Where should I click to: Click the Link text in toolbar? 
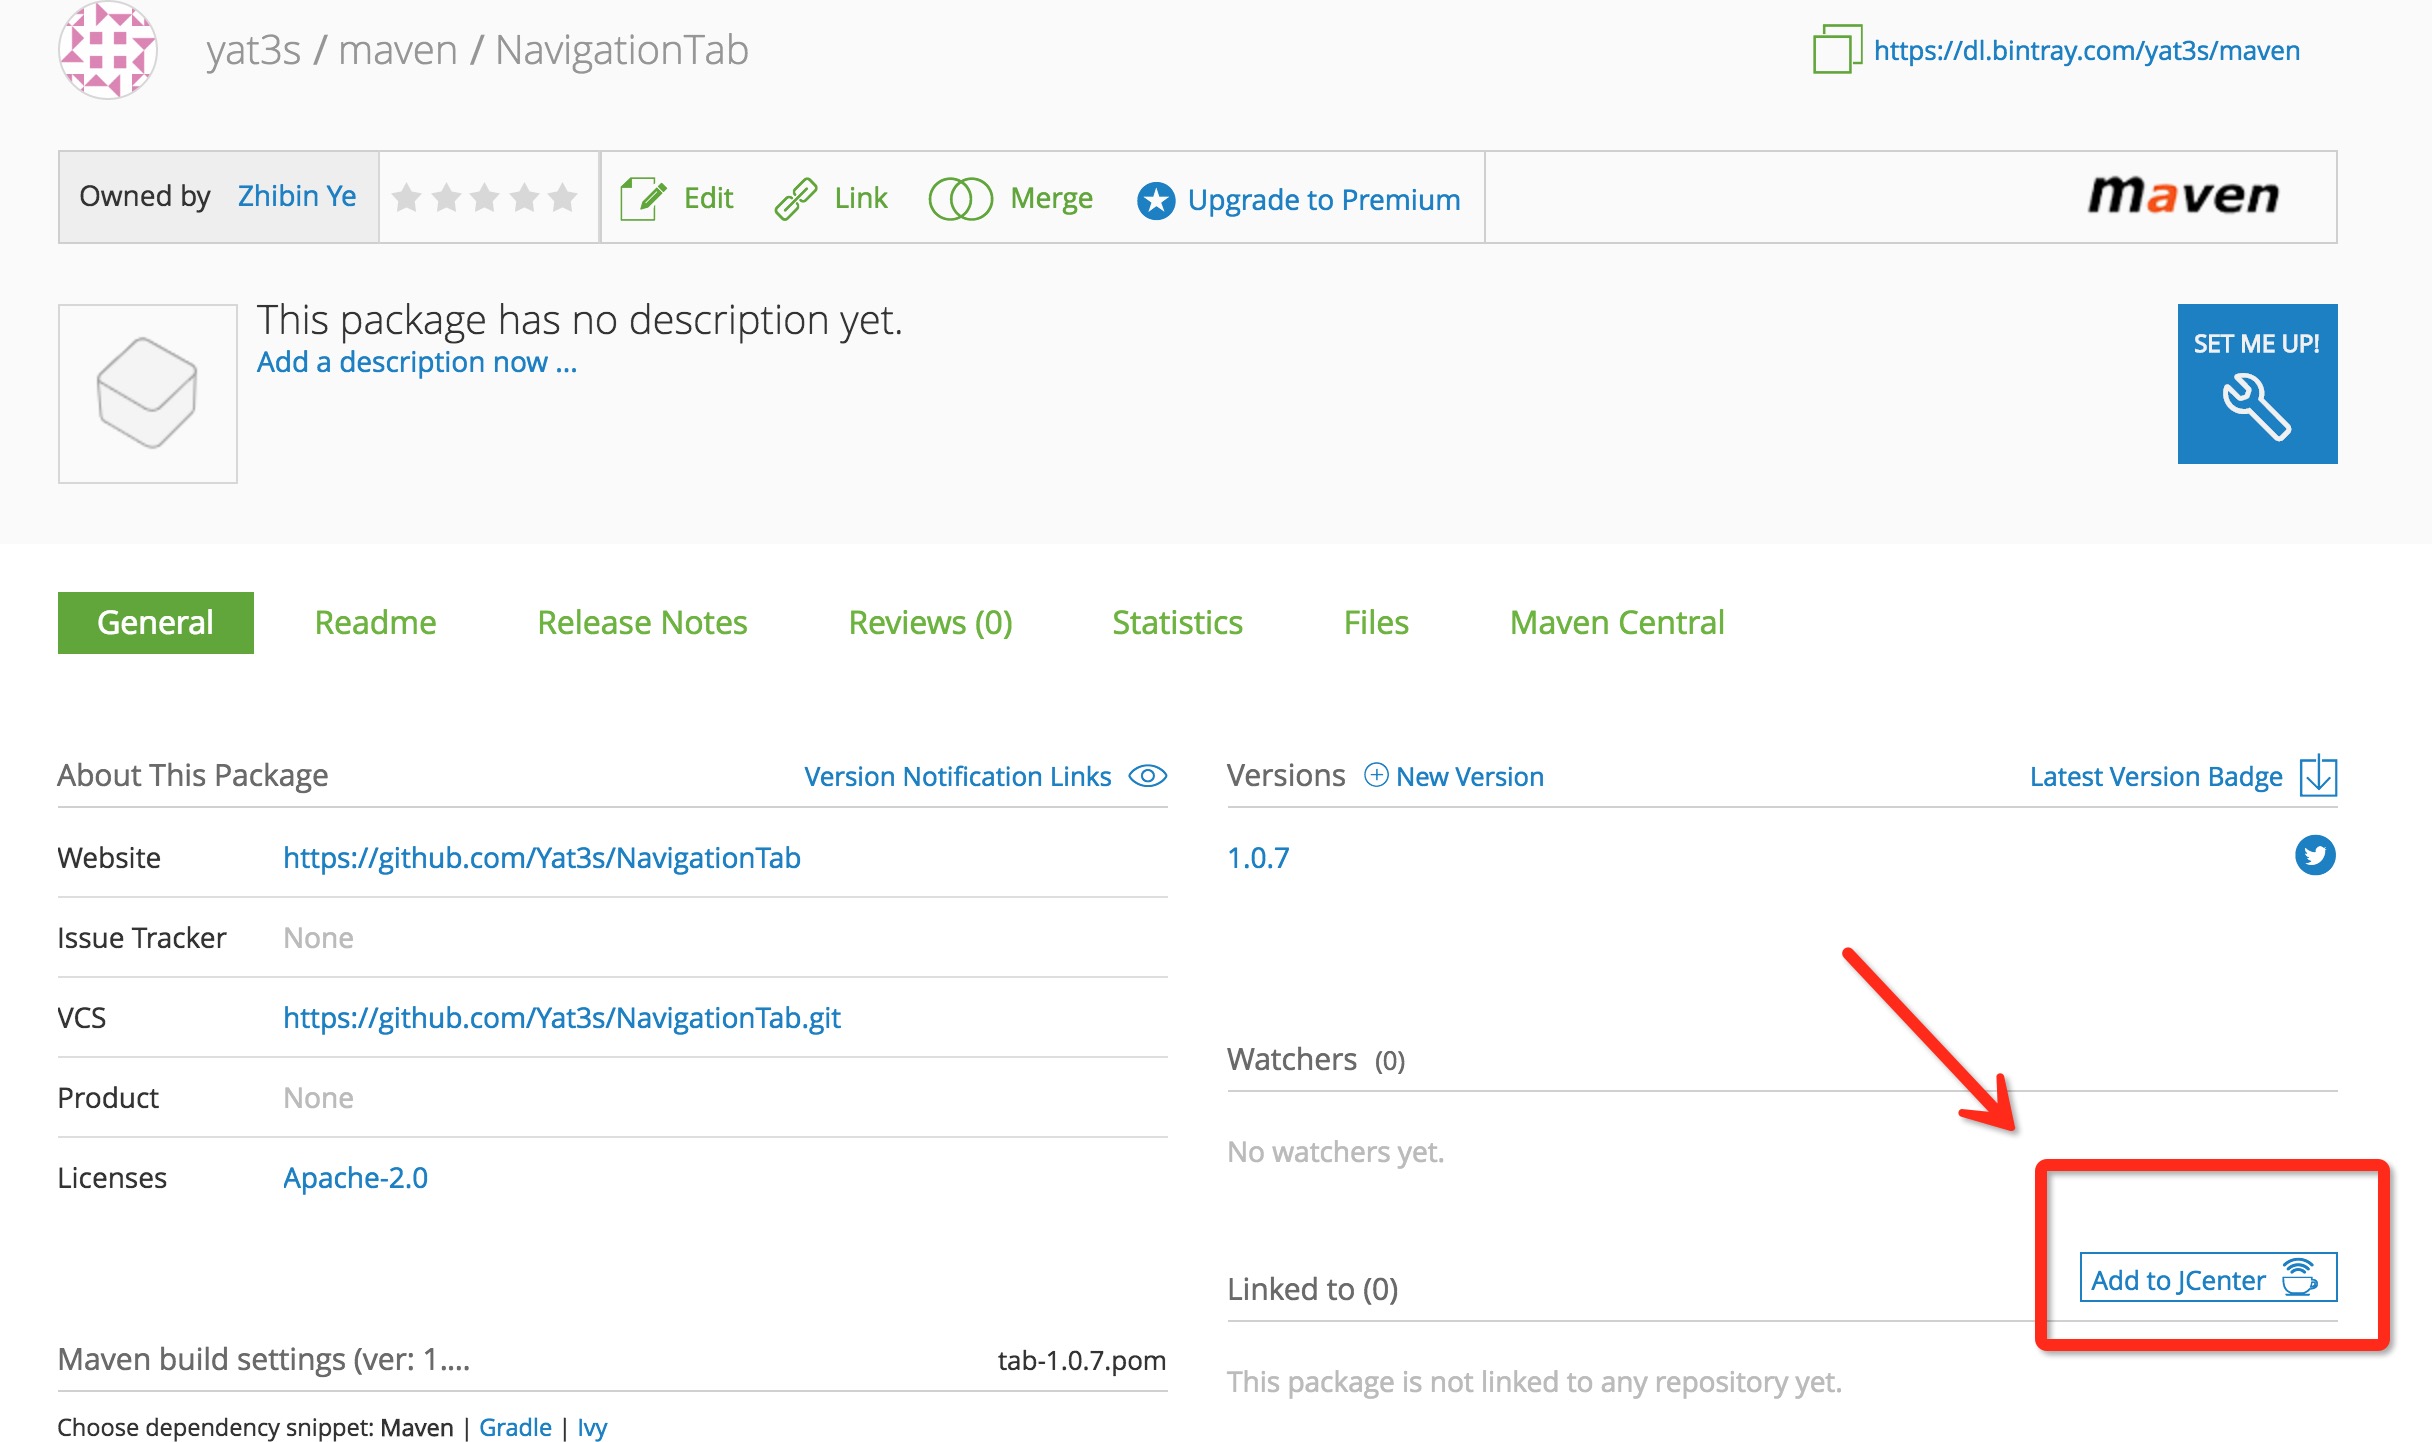[x=860, y=198]
